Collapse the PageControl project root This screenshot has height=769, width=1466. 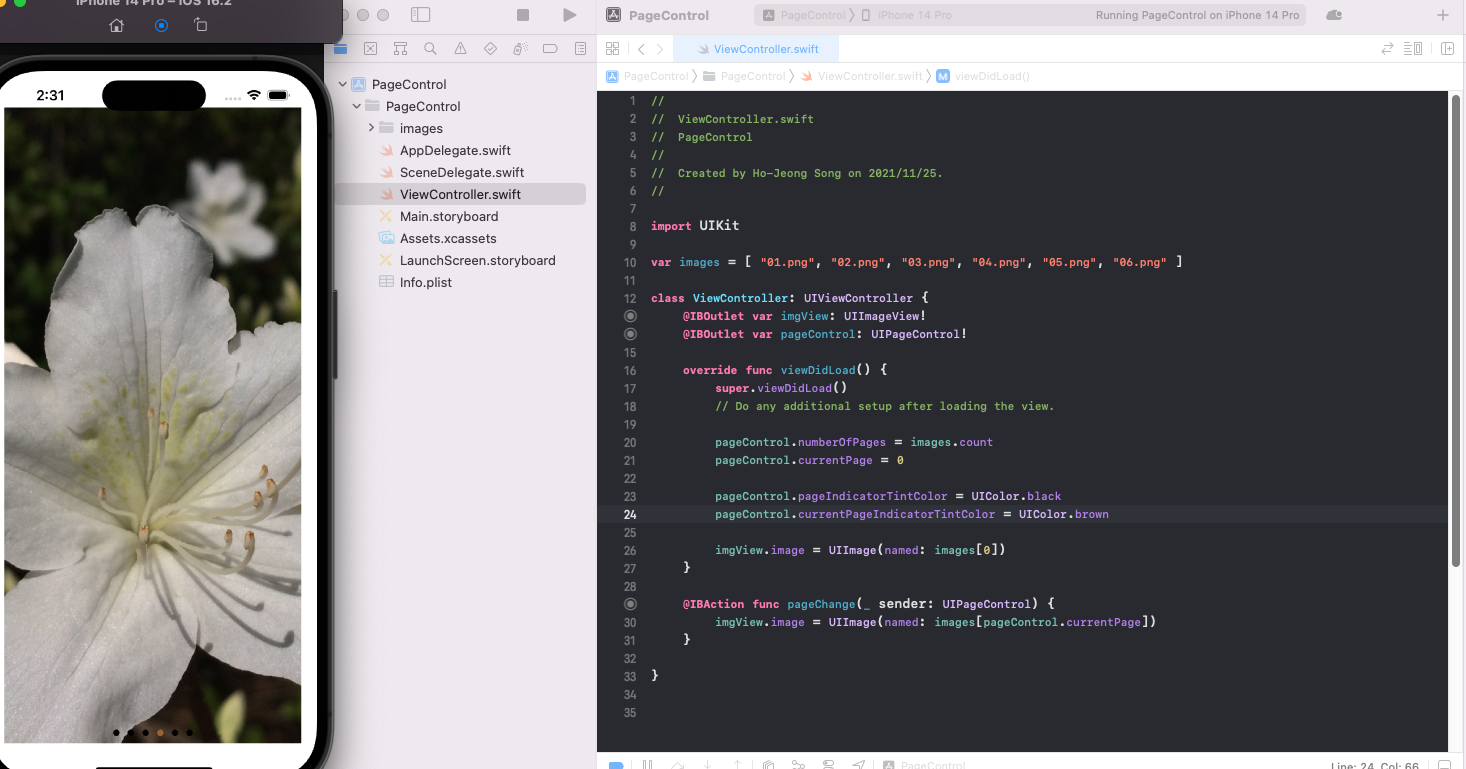coord(343,84)
